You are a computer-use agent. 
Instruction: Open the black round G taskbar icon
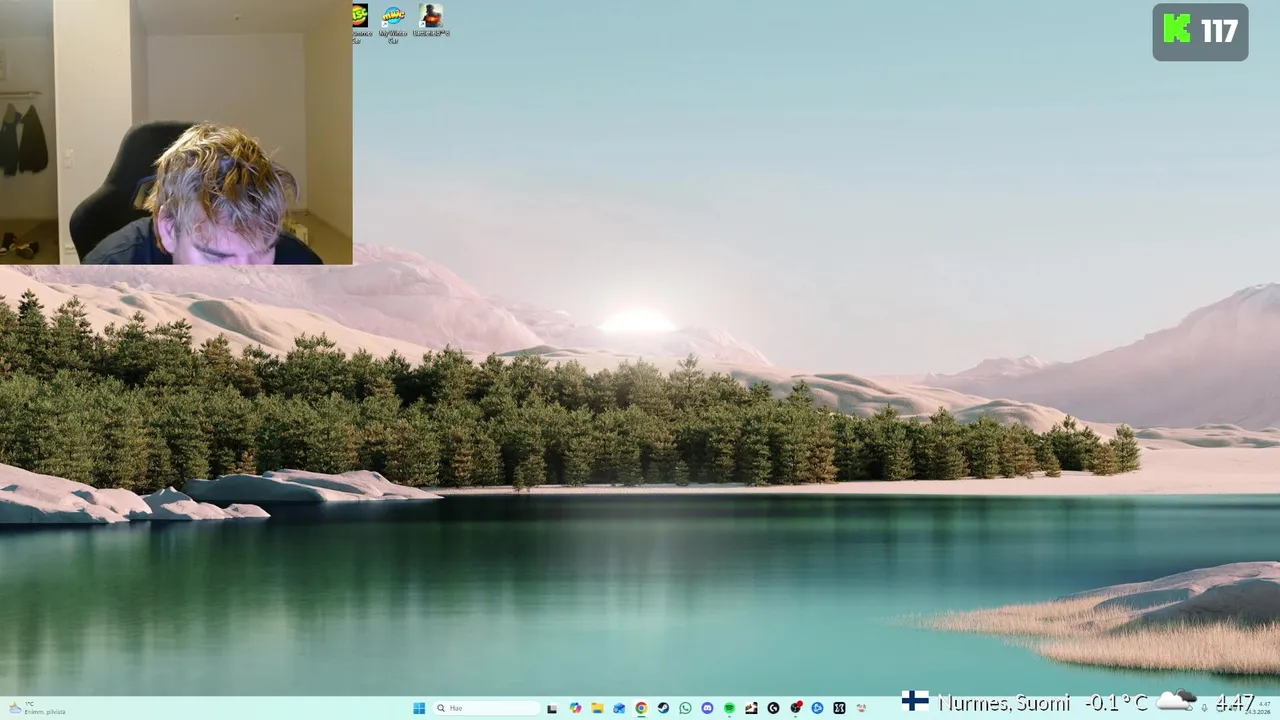pos(773,708)
